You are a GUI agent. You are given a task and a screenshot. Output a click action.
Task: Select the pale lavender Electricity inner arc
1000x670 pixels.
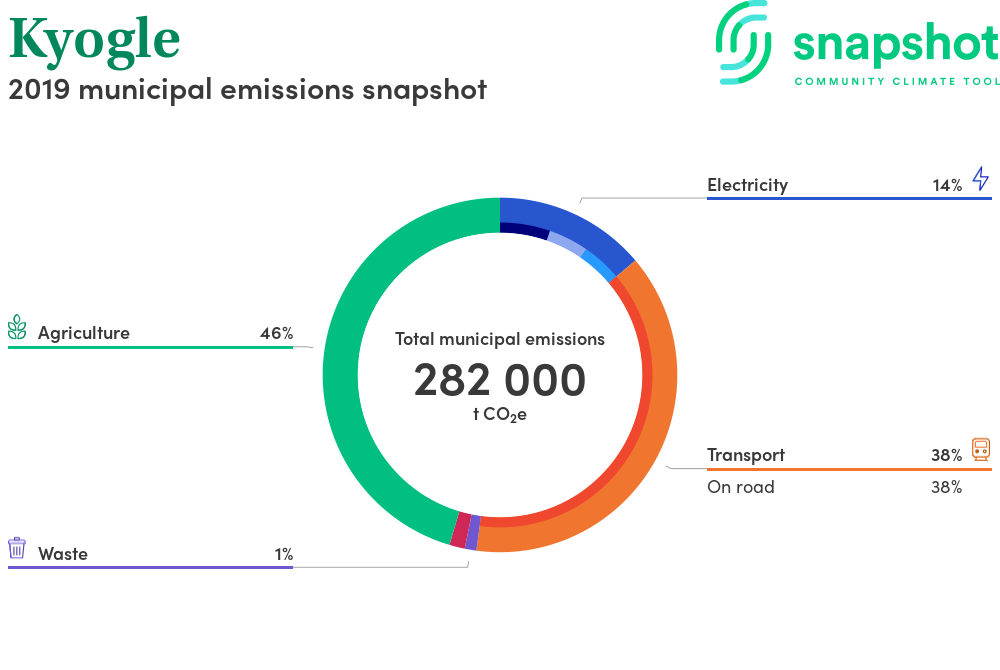point(566,244)
